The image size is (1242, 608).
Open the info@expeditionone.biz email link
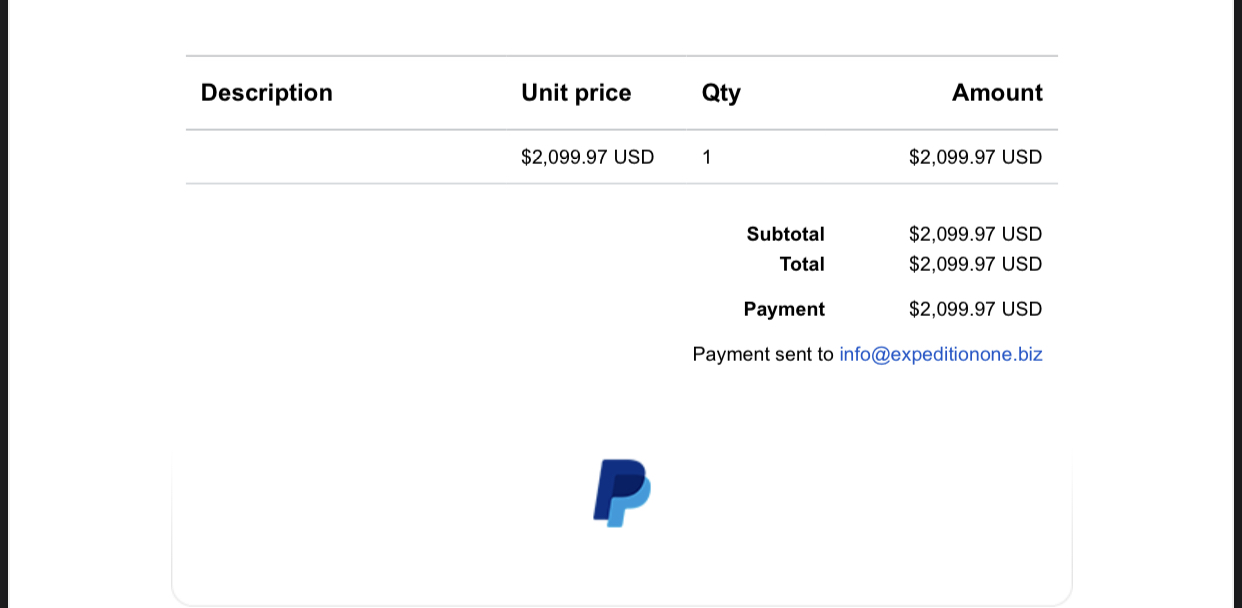point(941,354)
